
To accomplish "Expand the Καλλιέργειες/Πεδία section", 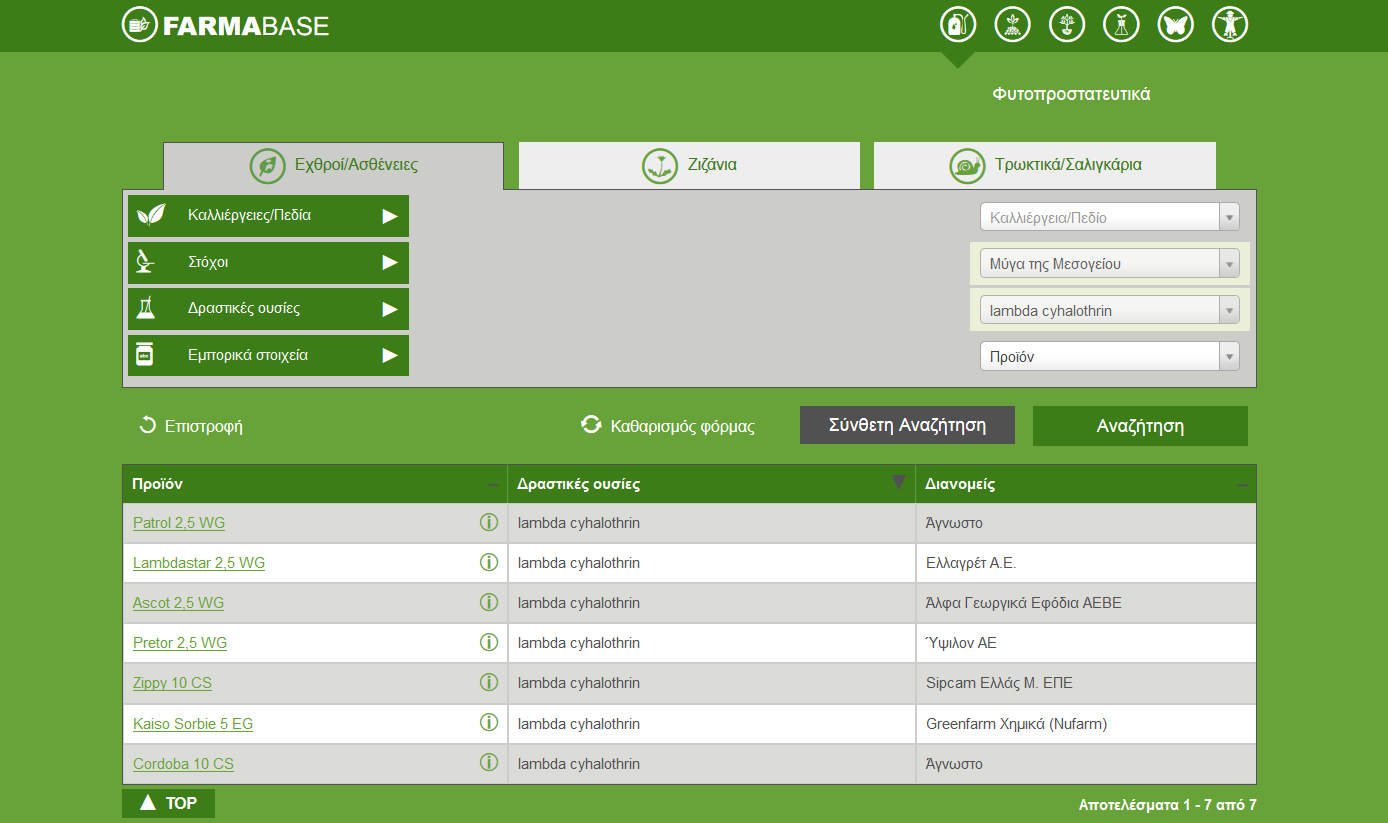I will [x=268, y=216].
